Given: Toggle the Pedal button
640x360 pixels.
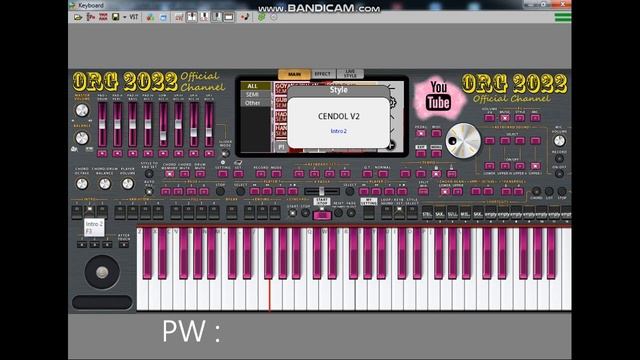Looking at the screenshot, I should [x=421, y=133].
